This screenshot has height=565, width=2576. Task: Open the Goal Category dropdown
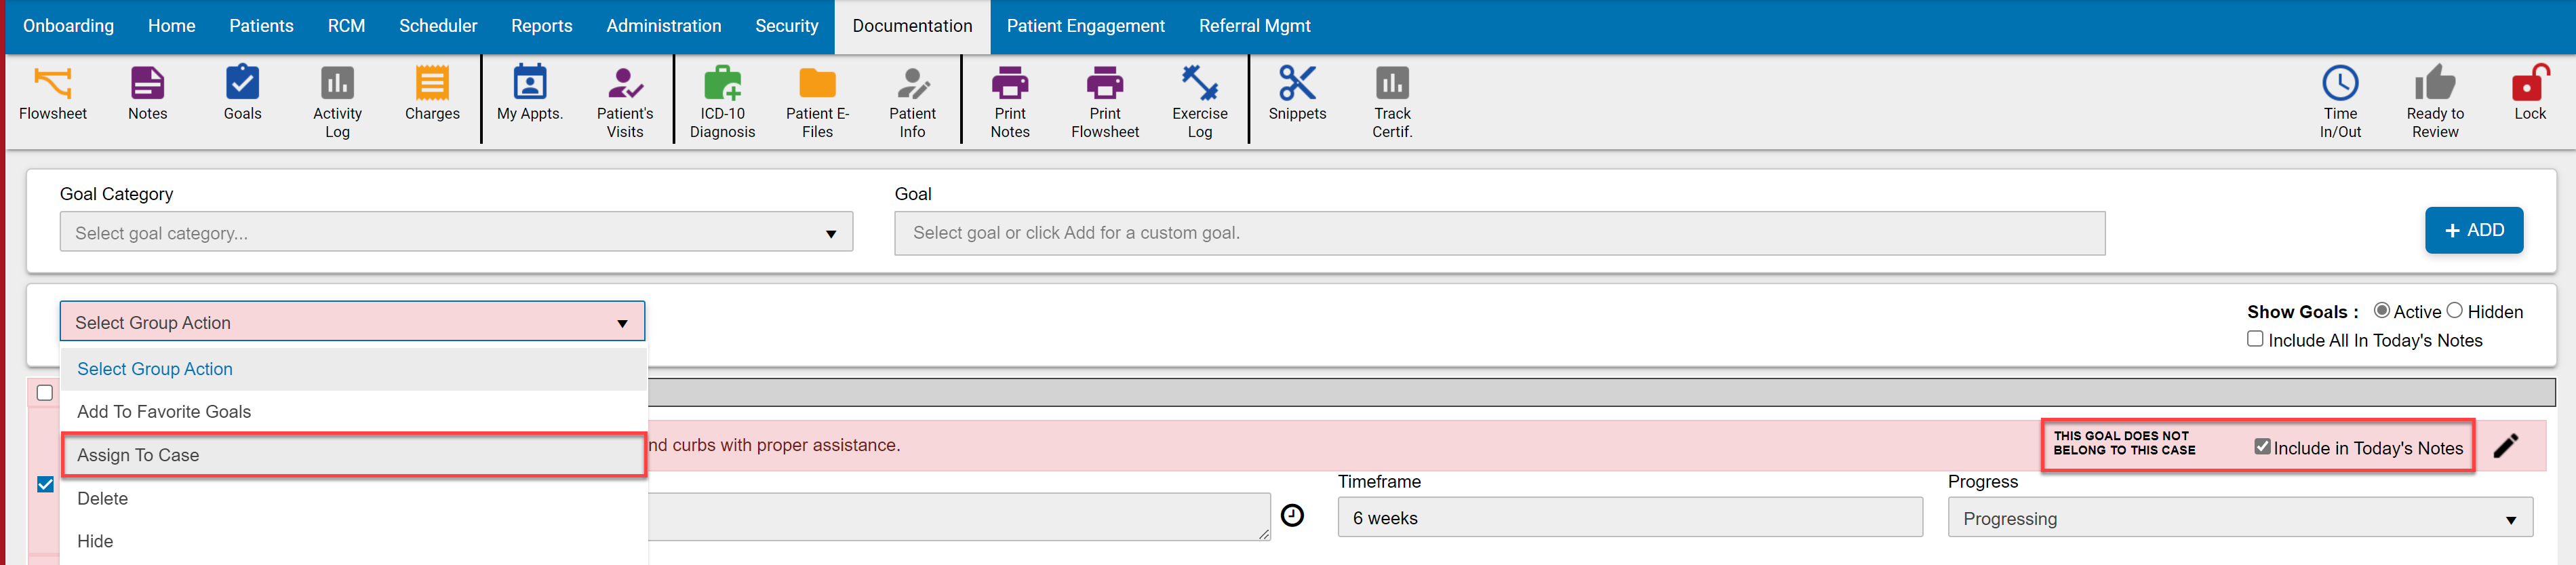click(455, 231)
